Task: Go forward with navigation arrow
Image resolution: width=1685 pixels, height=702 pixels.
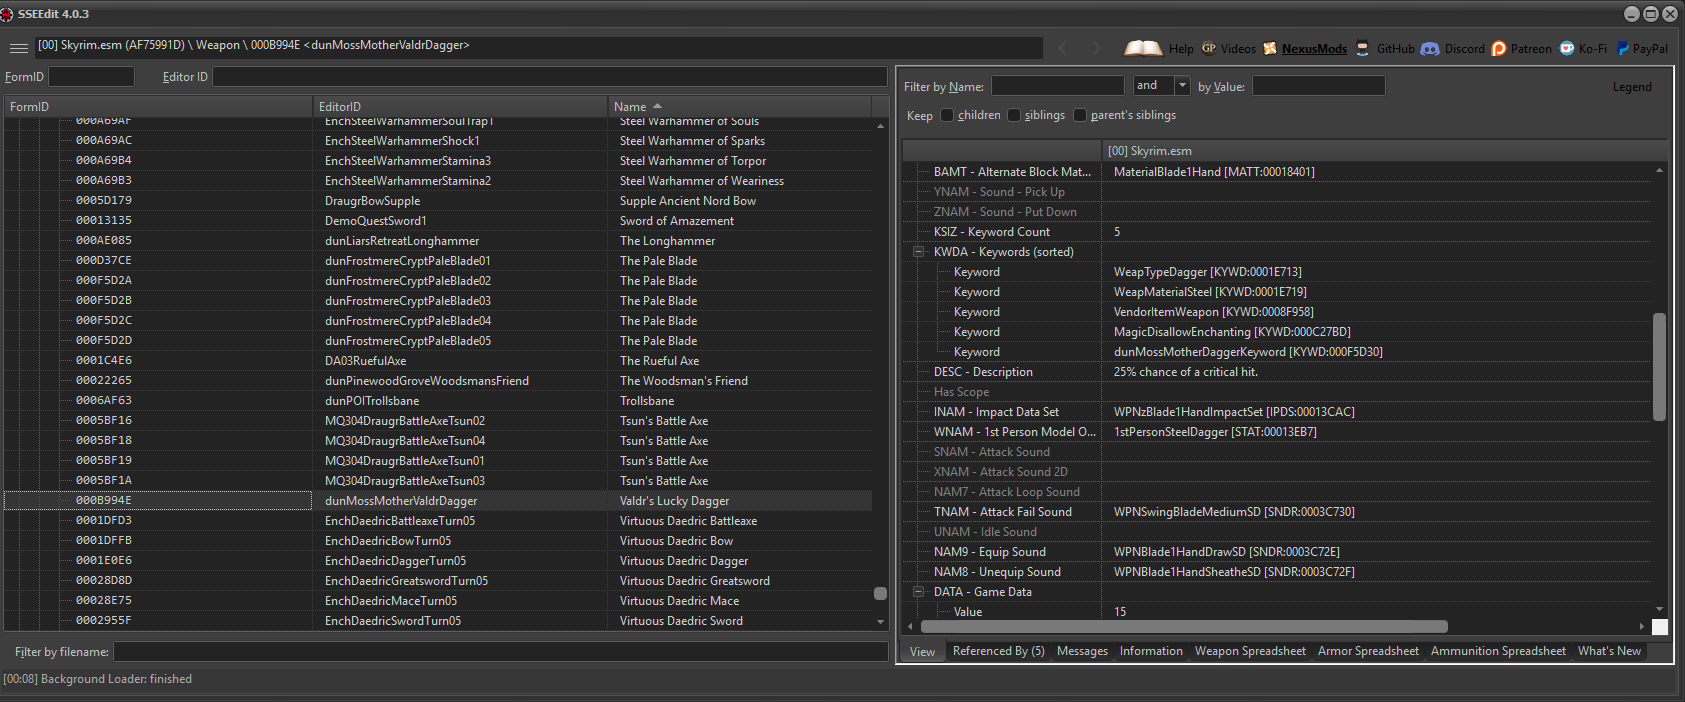Action: click(x=1096, y=48)
